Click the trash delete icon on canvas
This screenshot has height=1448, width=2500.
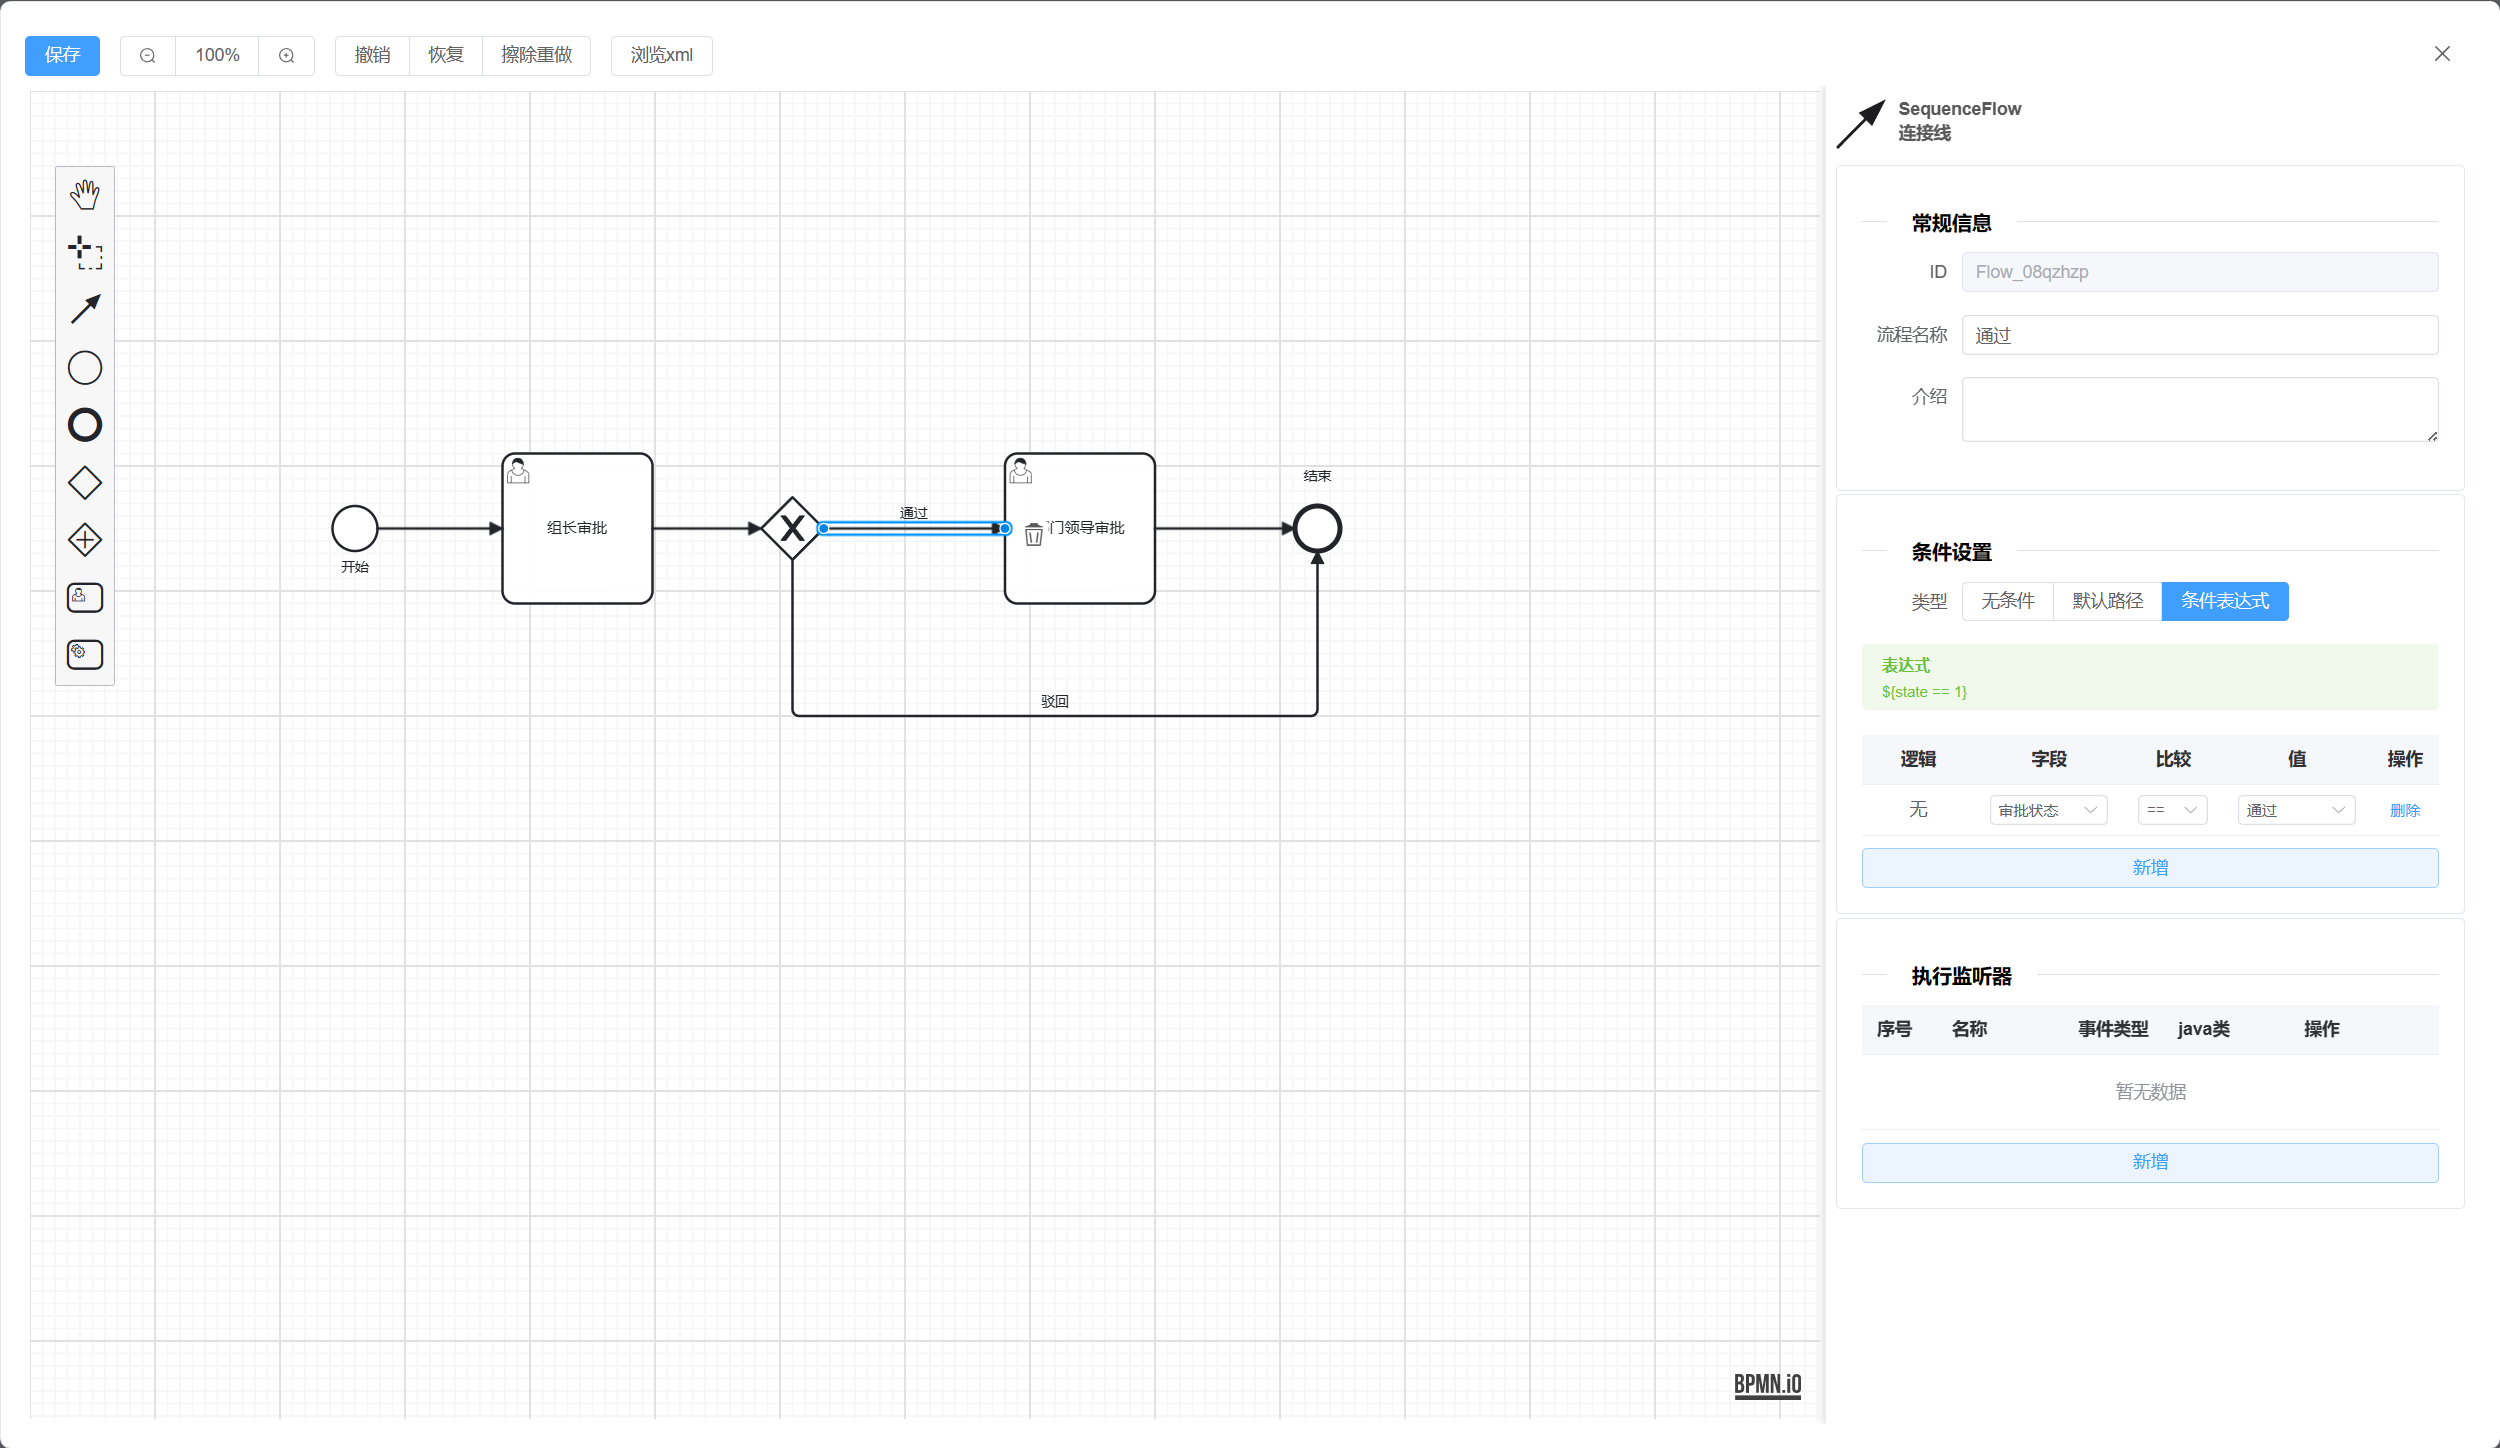click(1033, 536)
